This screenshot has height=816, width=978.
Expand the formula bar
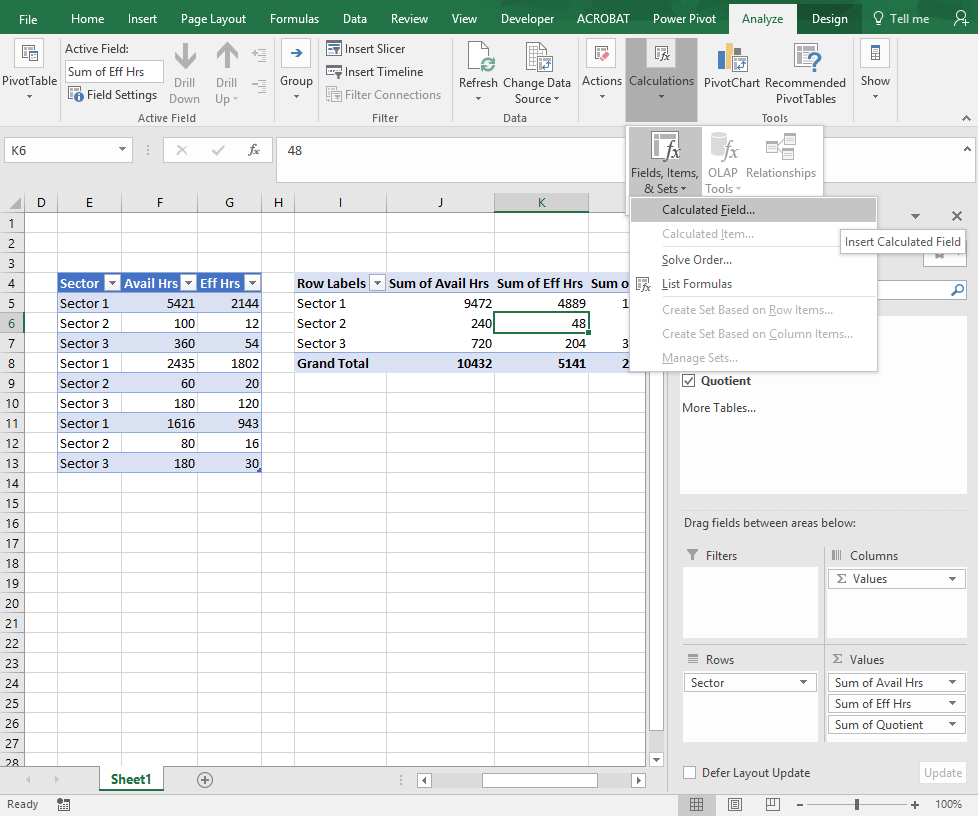click(x=967, y=149)
